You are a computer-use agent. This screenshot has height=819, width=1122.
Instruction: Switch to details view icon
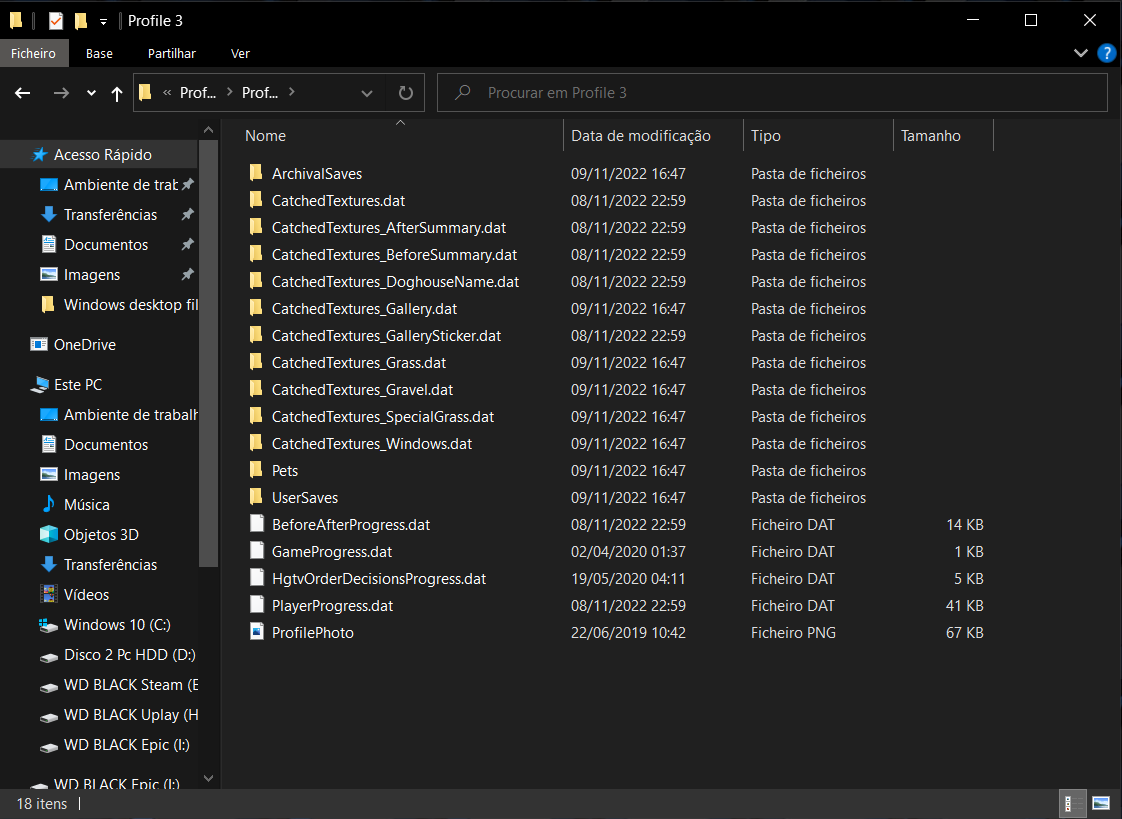[1071, 803]
